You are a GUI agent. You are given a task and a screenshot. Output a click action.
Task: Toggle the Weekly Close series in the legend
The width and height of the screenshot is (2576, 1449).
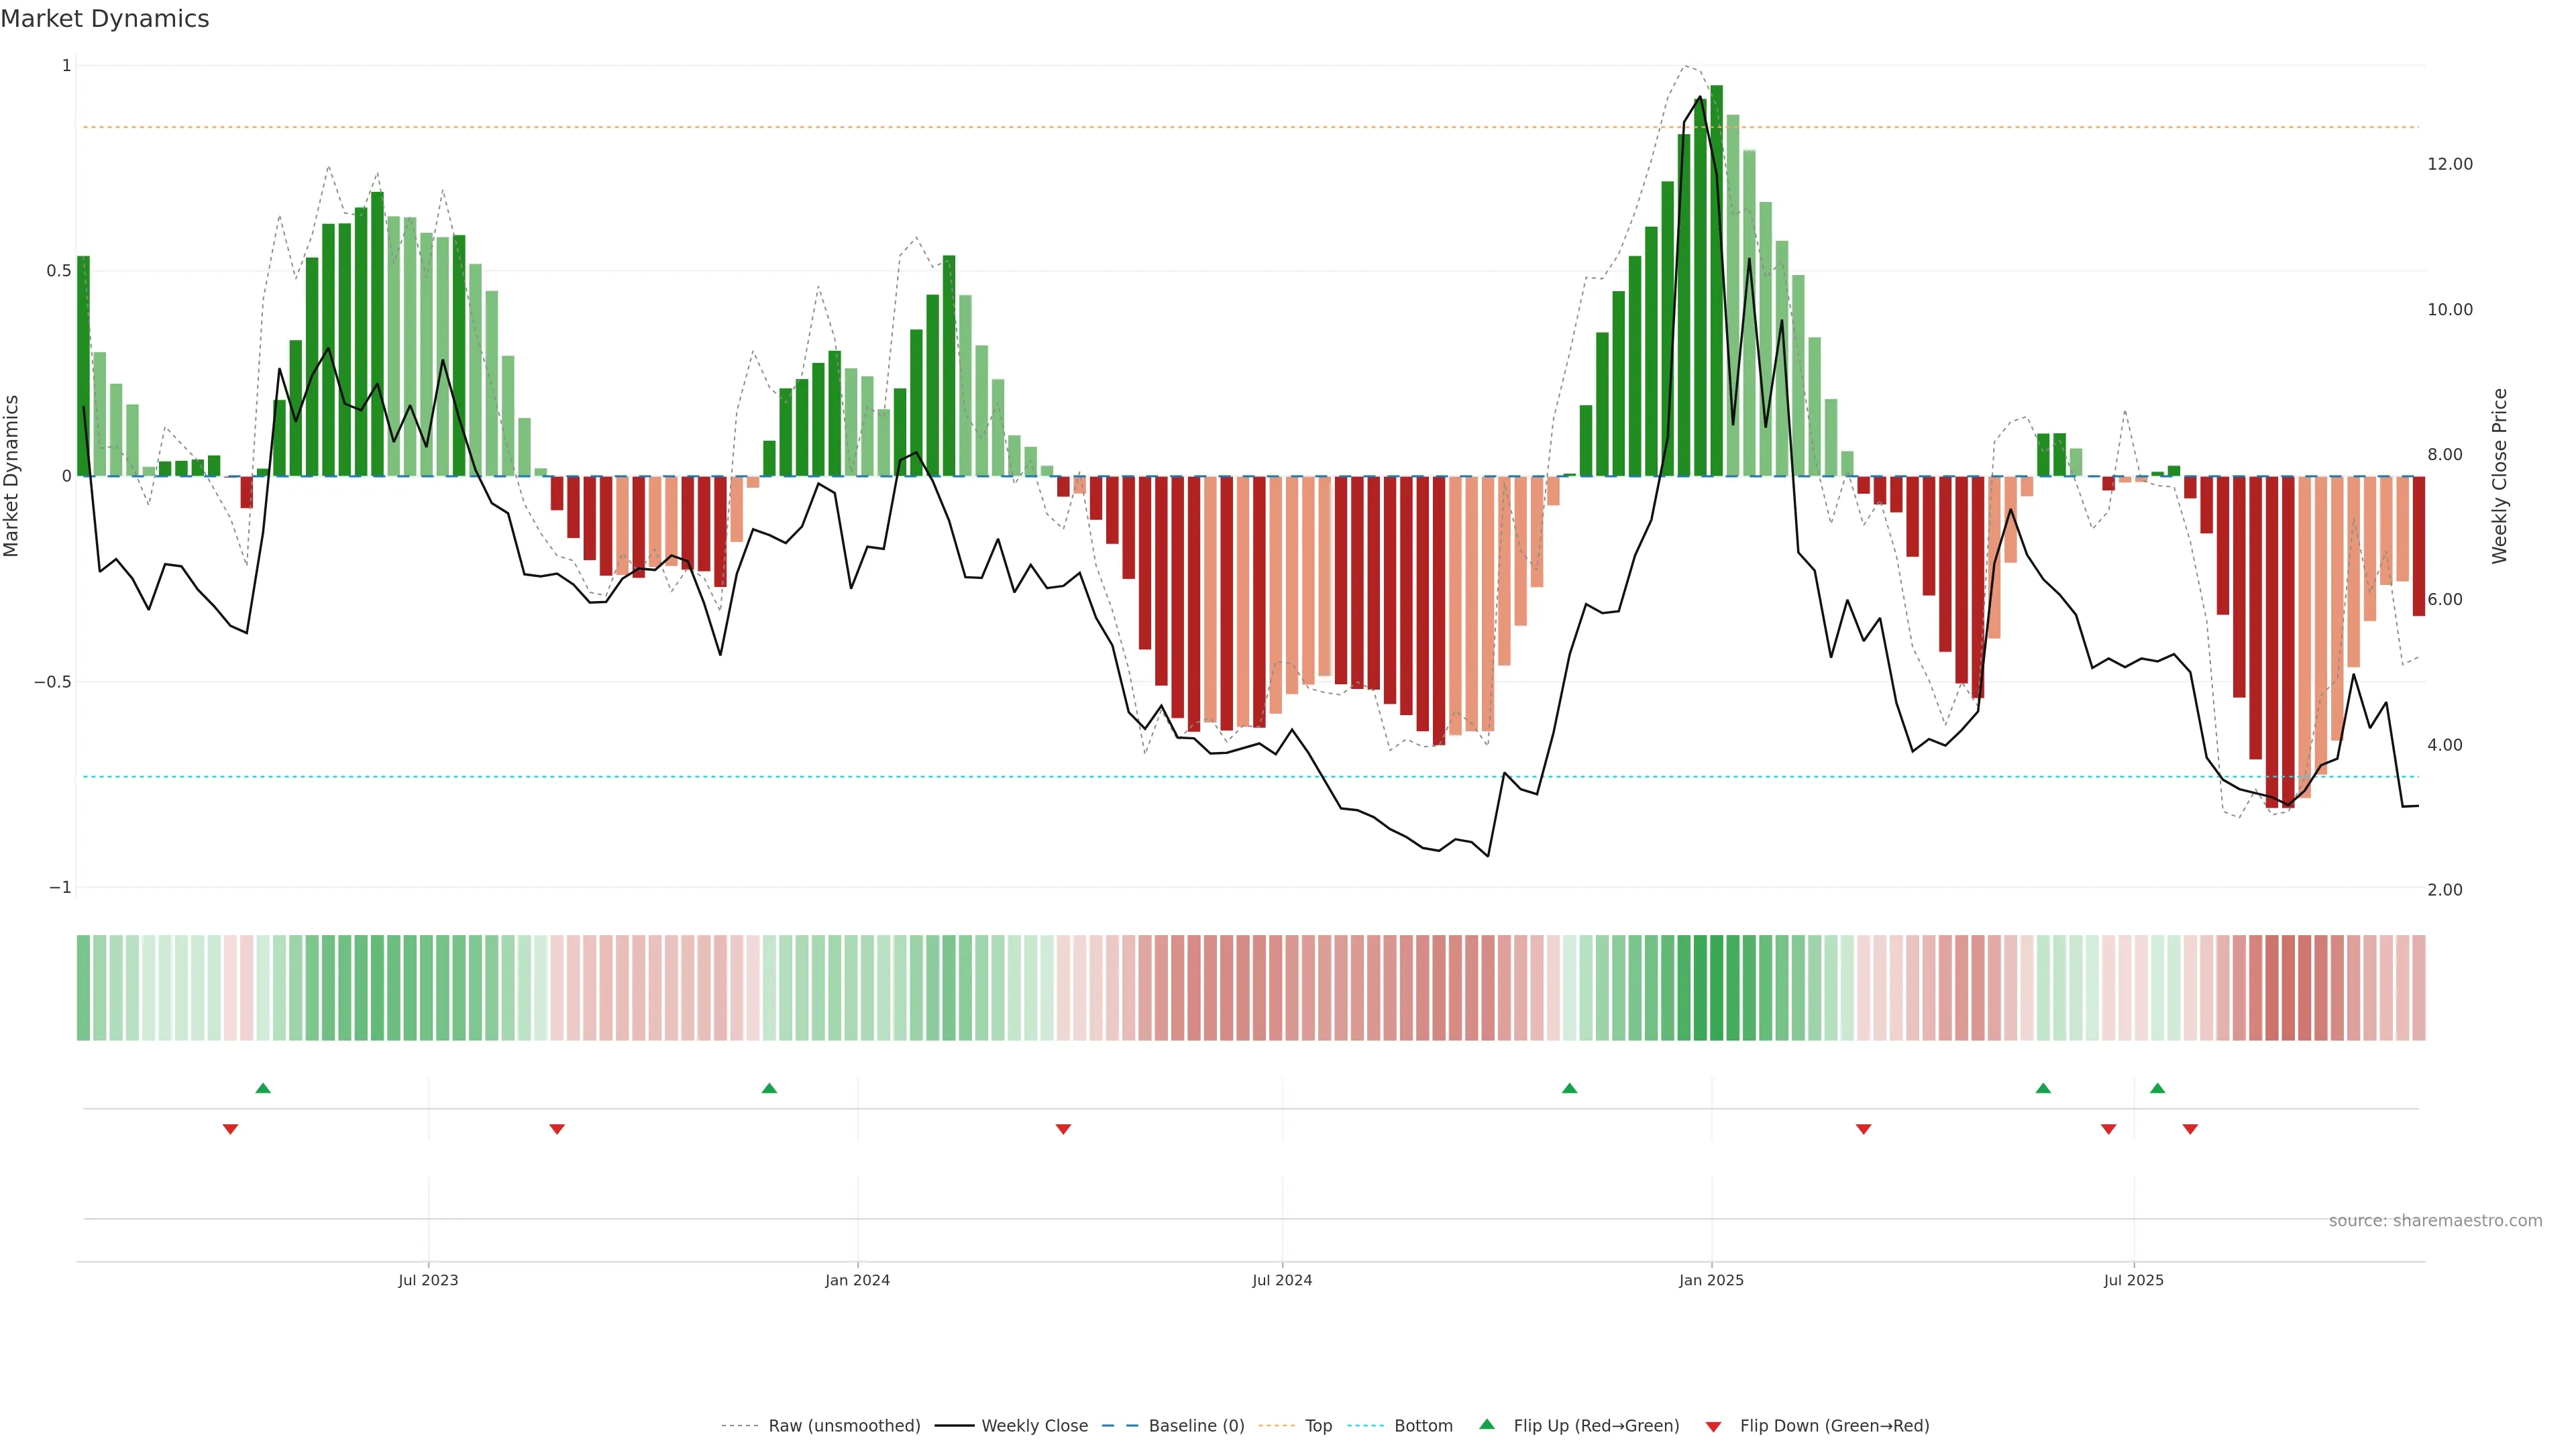[1034, 1425]
